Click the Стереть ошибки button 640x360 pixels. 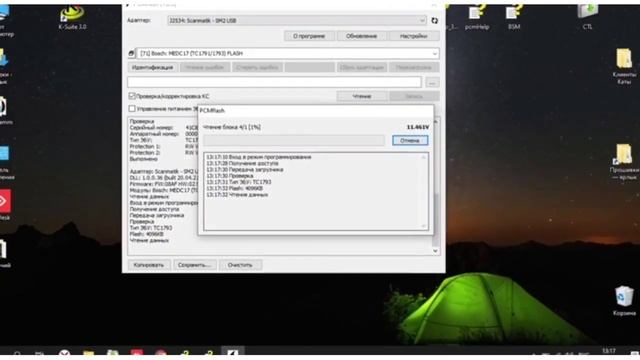click(257, 67)
